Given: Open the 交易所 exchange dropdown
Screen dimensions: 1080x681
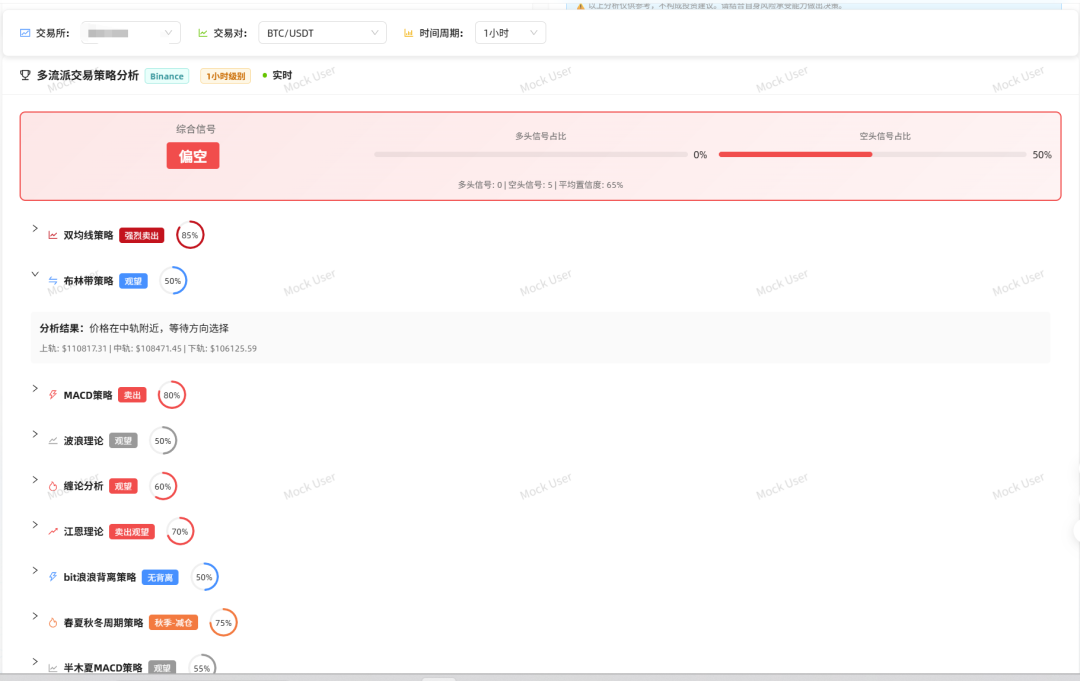Looking at the screenshot, I should tap(130, 33).
